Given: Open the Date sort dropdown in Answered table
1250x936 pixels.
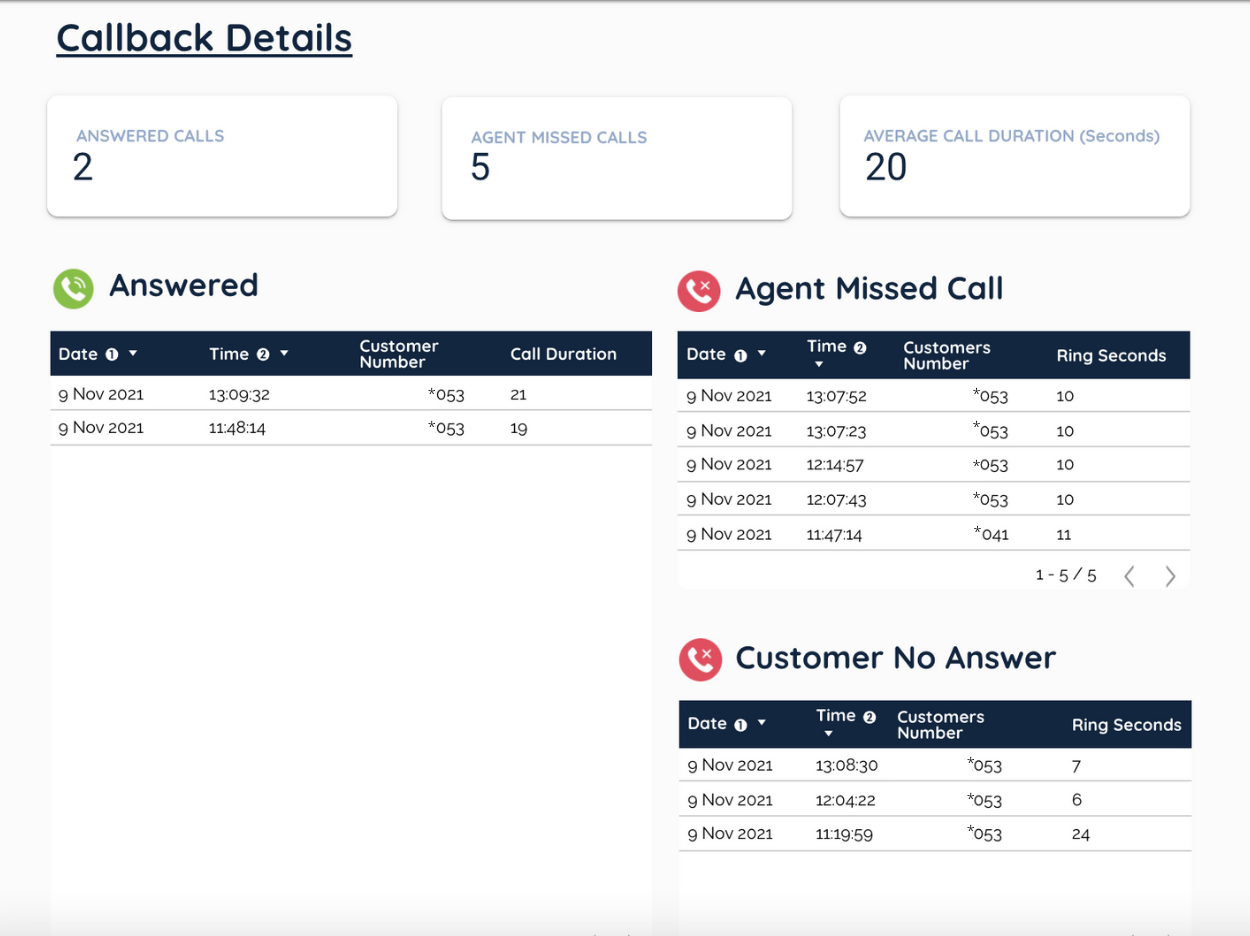Looking at the screenshot, I should click(133, 354).
